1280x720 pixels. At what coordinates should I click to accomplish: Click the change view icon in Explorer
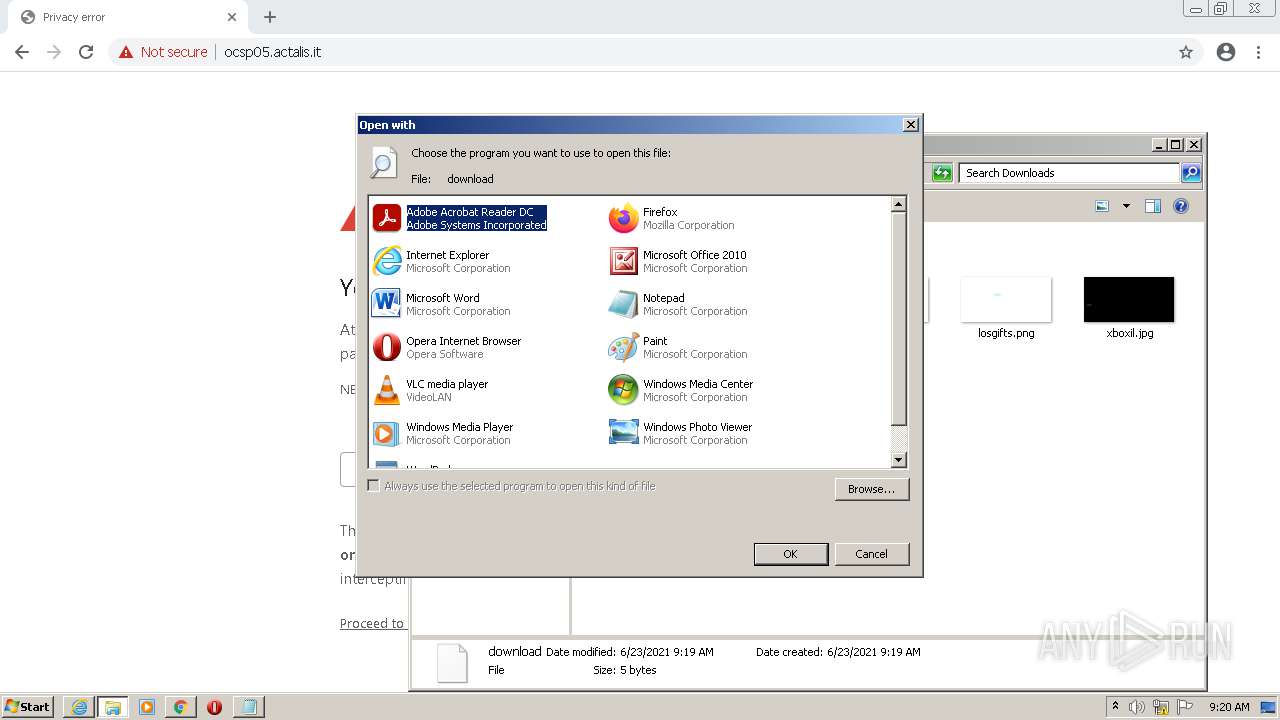[1102, 206]
